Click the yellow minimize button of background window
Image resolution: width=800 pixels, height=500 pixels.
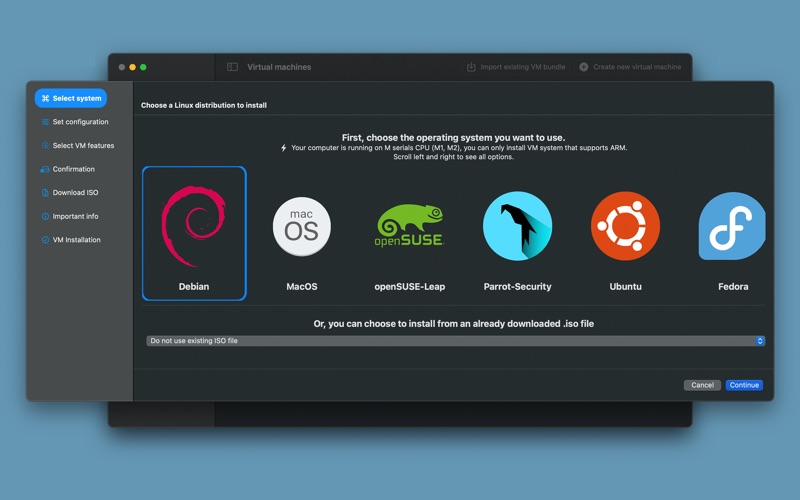pos(133,67)
